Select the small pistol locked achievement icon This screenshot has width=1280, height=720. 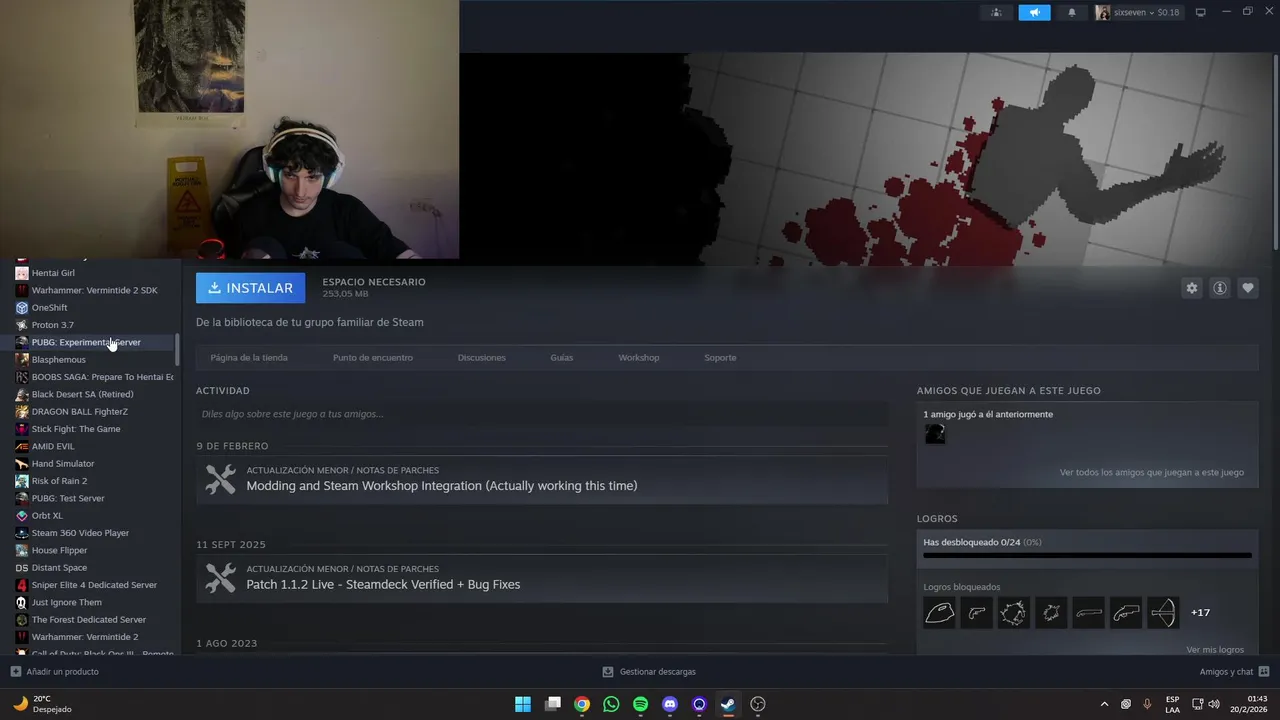click(x=977, y=613)
